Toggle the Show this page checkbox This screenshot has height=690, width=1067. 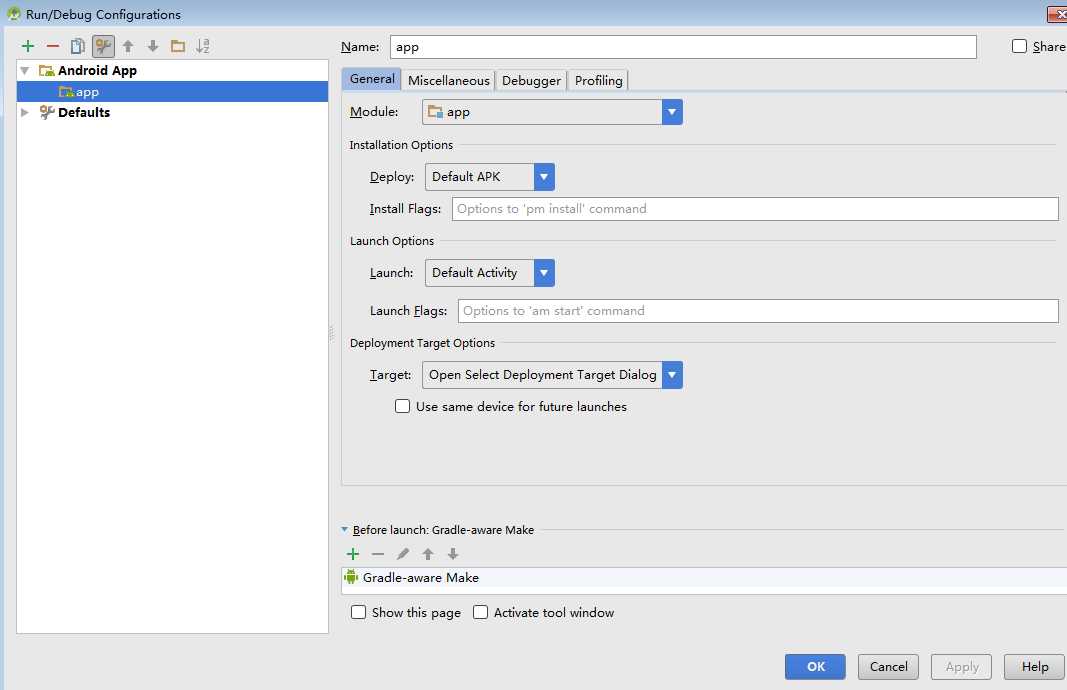pos(358,612)
